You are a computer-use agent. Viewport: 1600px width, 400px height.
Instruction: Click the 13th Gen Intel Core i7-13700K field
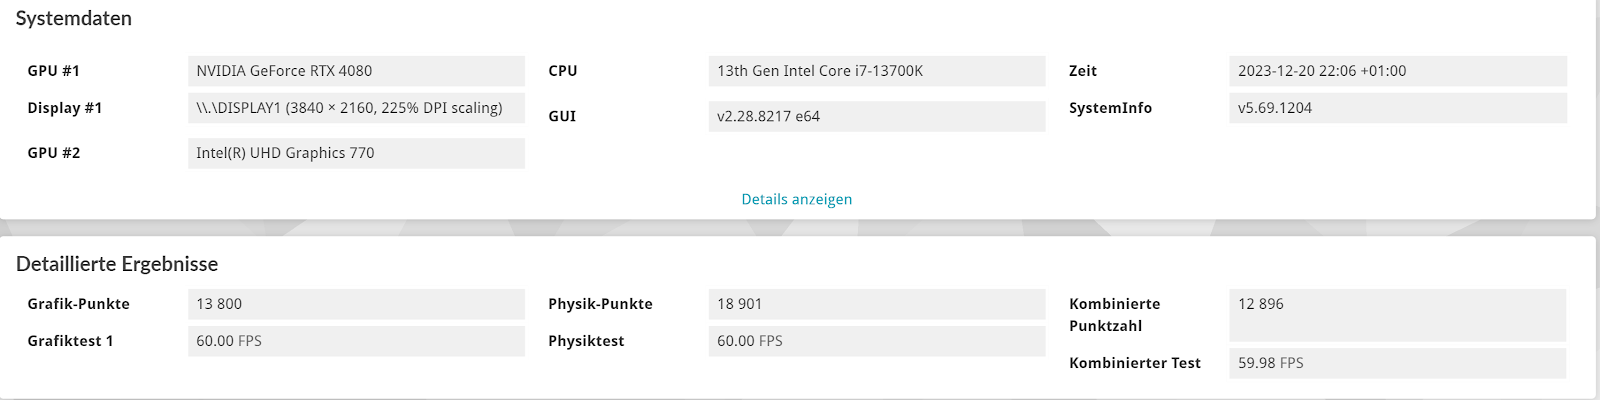point(877,71)
